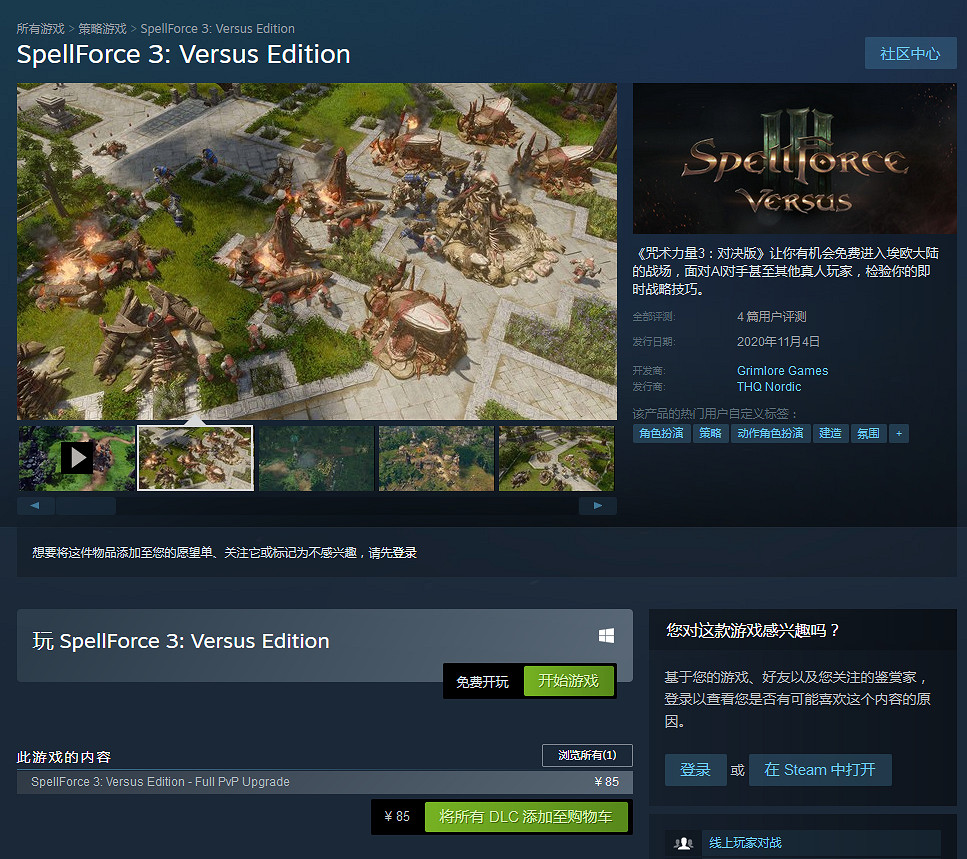Open 策略游戏 breadcrumb category
Screen dimensions: 967x859
(x=102, y=29)
